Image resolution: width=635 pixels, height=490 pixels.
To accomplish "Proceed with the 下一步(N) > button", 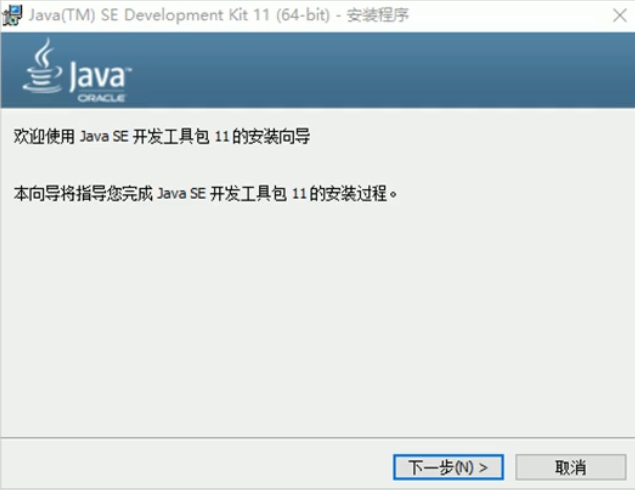I will click(448, 467).
